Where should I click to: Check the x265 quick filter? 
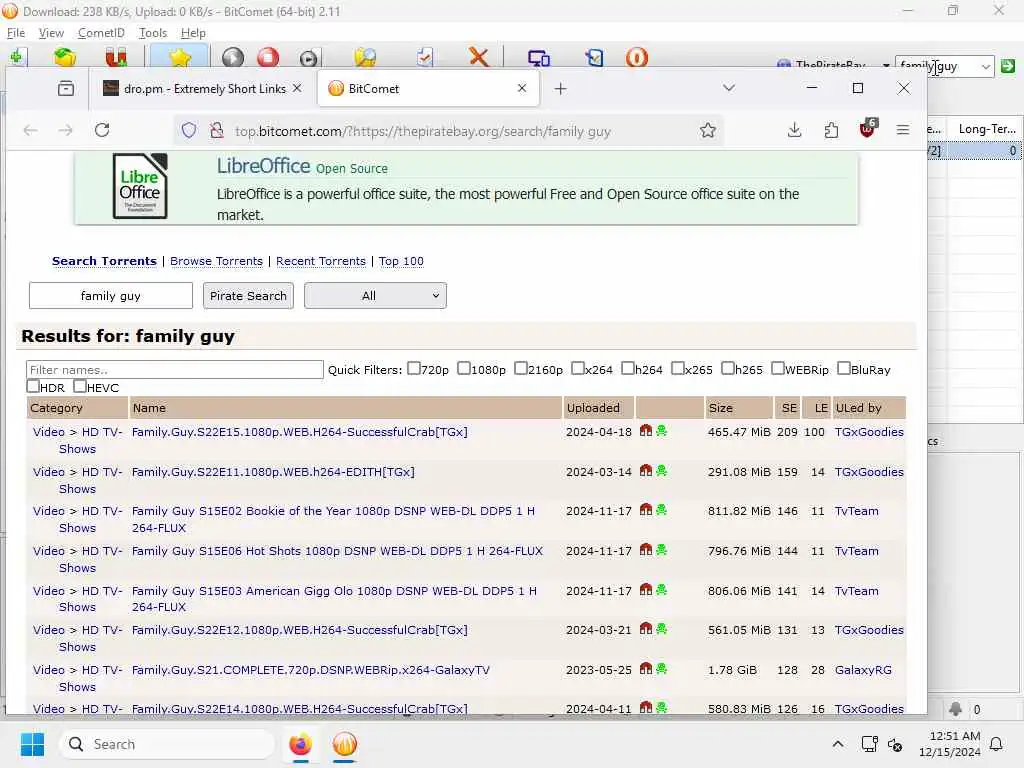(677, 368)
